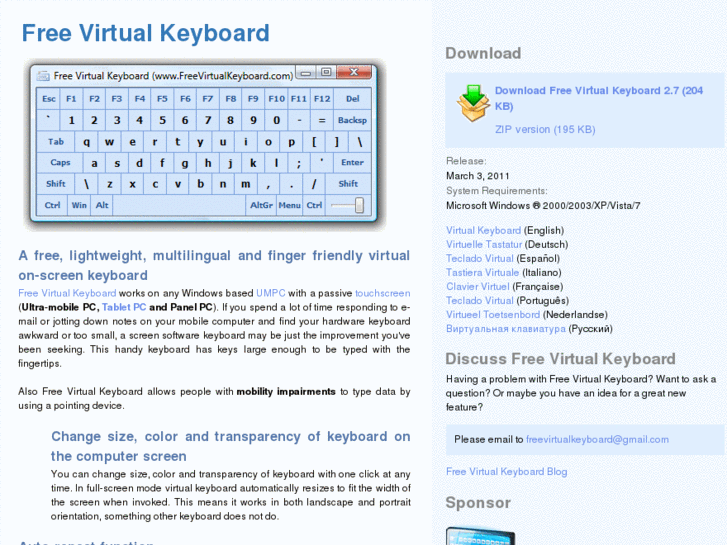Click the freevirtualkeyboard@gmail.com email link
Image resolution: width=727 pixels, height=545 pixels.
(597, 439)
